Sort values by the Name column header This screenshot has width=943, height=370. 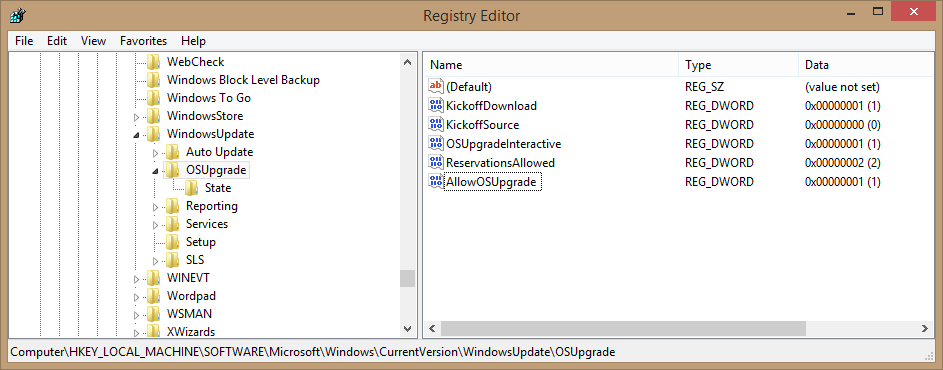click(x=551, y=65)
